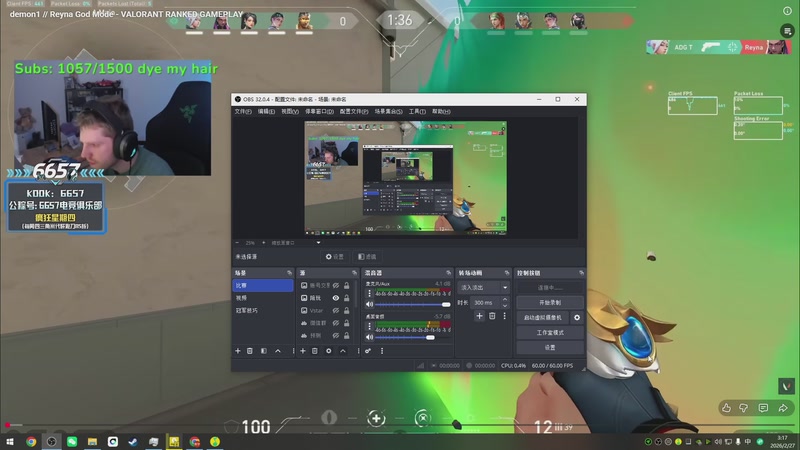
Task: Open transition properties three-dot menu
Action: (x=505, y=316)
